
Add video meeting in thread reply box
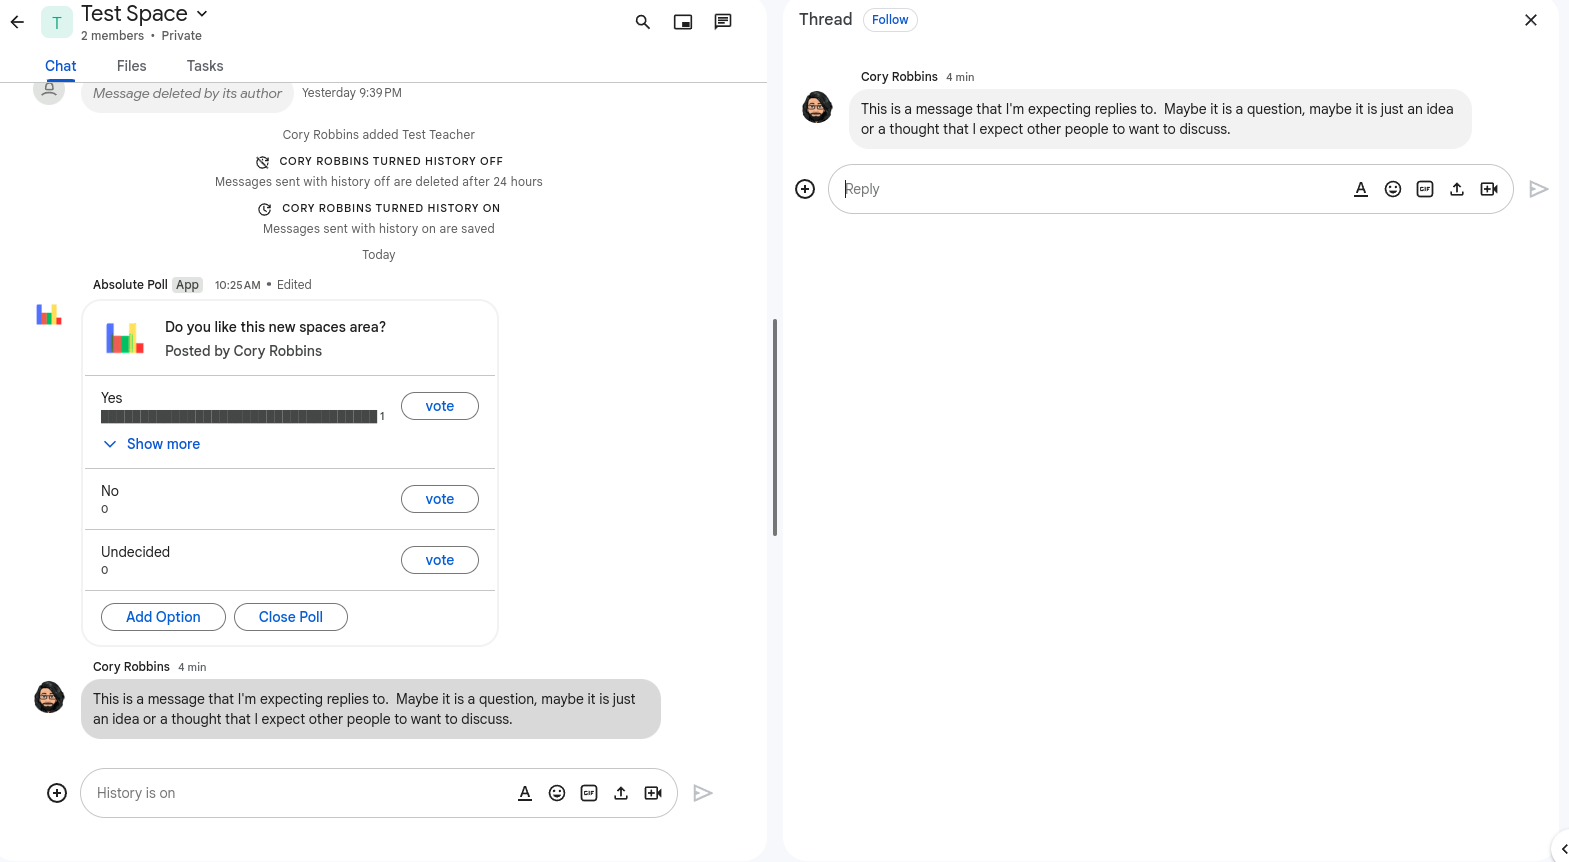1489,189
